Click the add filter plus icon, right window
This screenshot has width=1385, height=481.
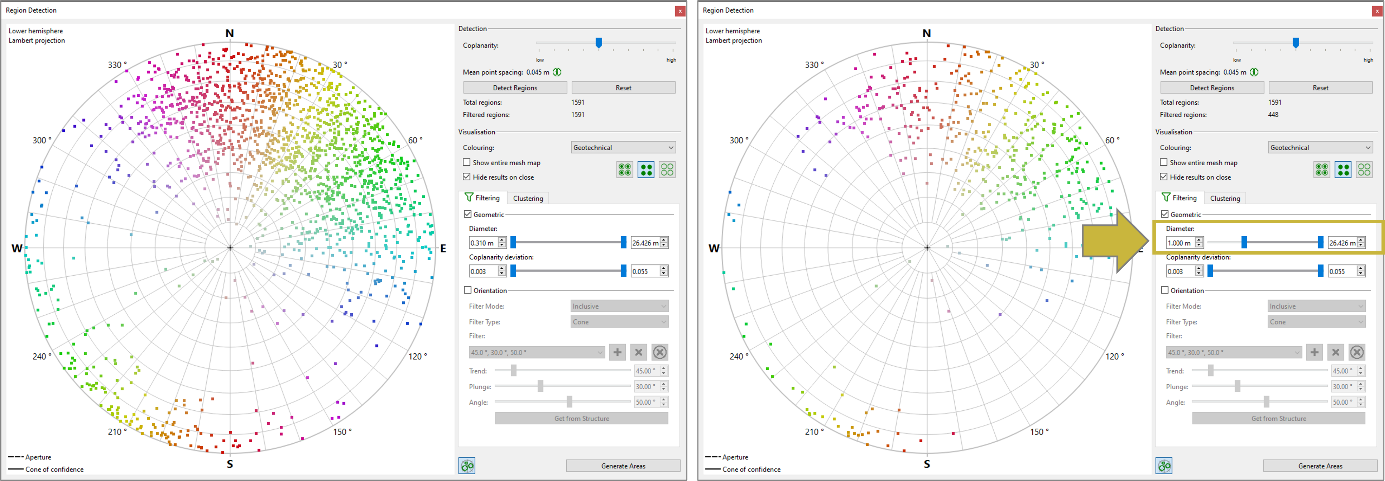click(1314, 352)
